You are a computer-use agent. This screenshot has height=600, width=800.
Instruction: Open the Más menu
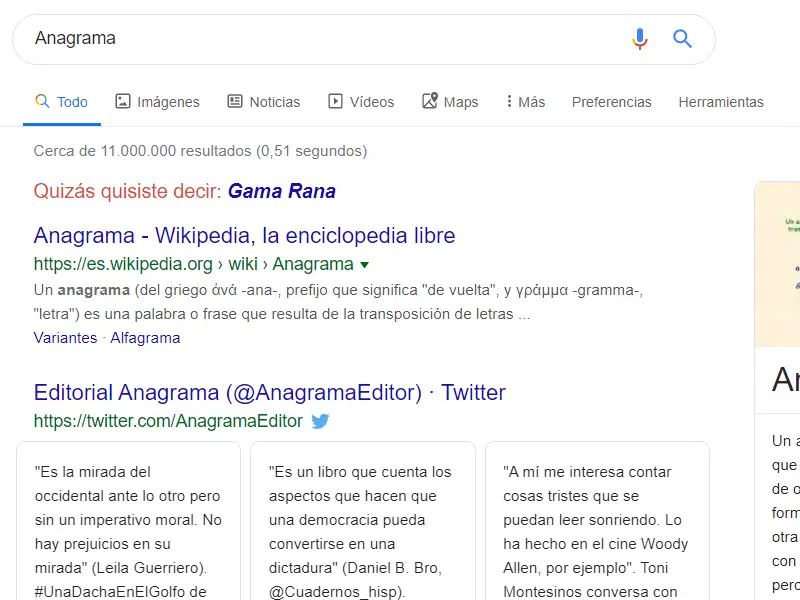point(525,102)
